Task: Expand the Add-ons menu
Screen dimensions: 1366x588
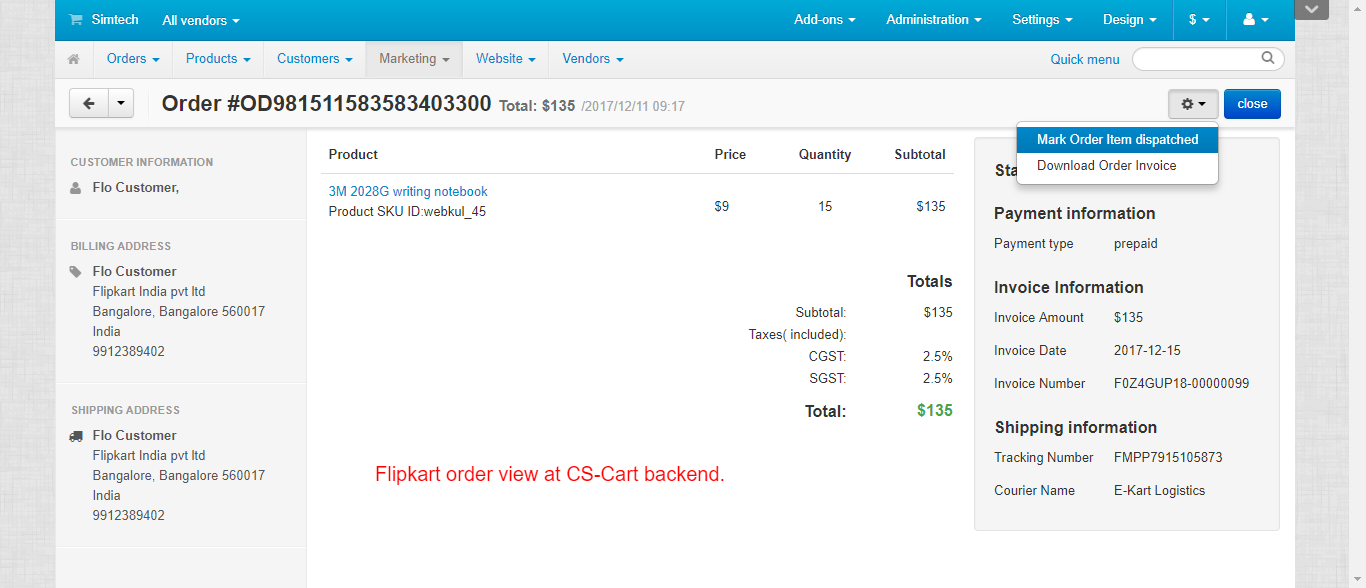Action: (x=826, y=20)
